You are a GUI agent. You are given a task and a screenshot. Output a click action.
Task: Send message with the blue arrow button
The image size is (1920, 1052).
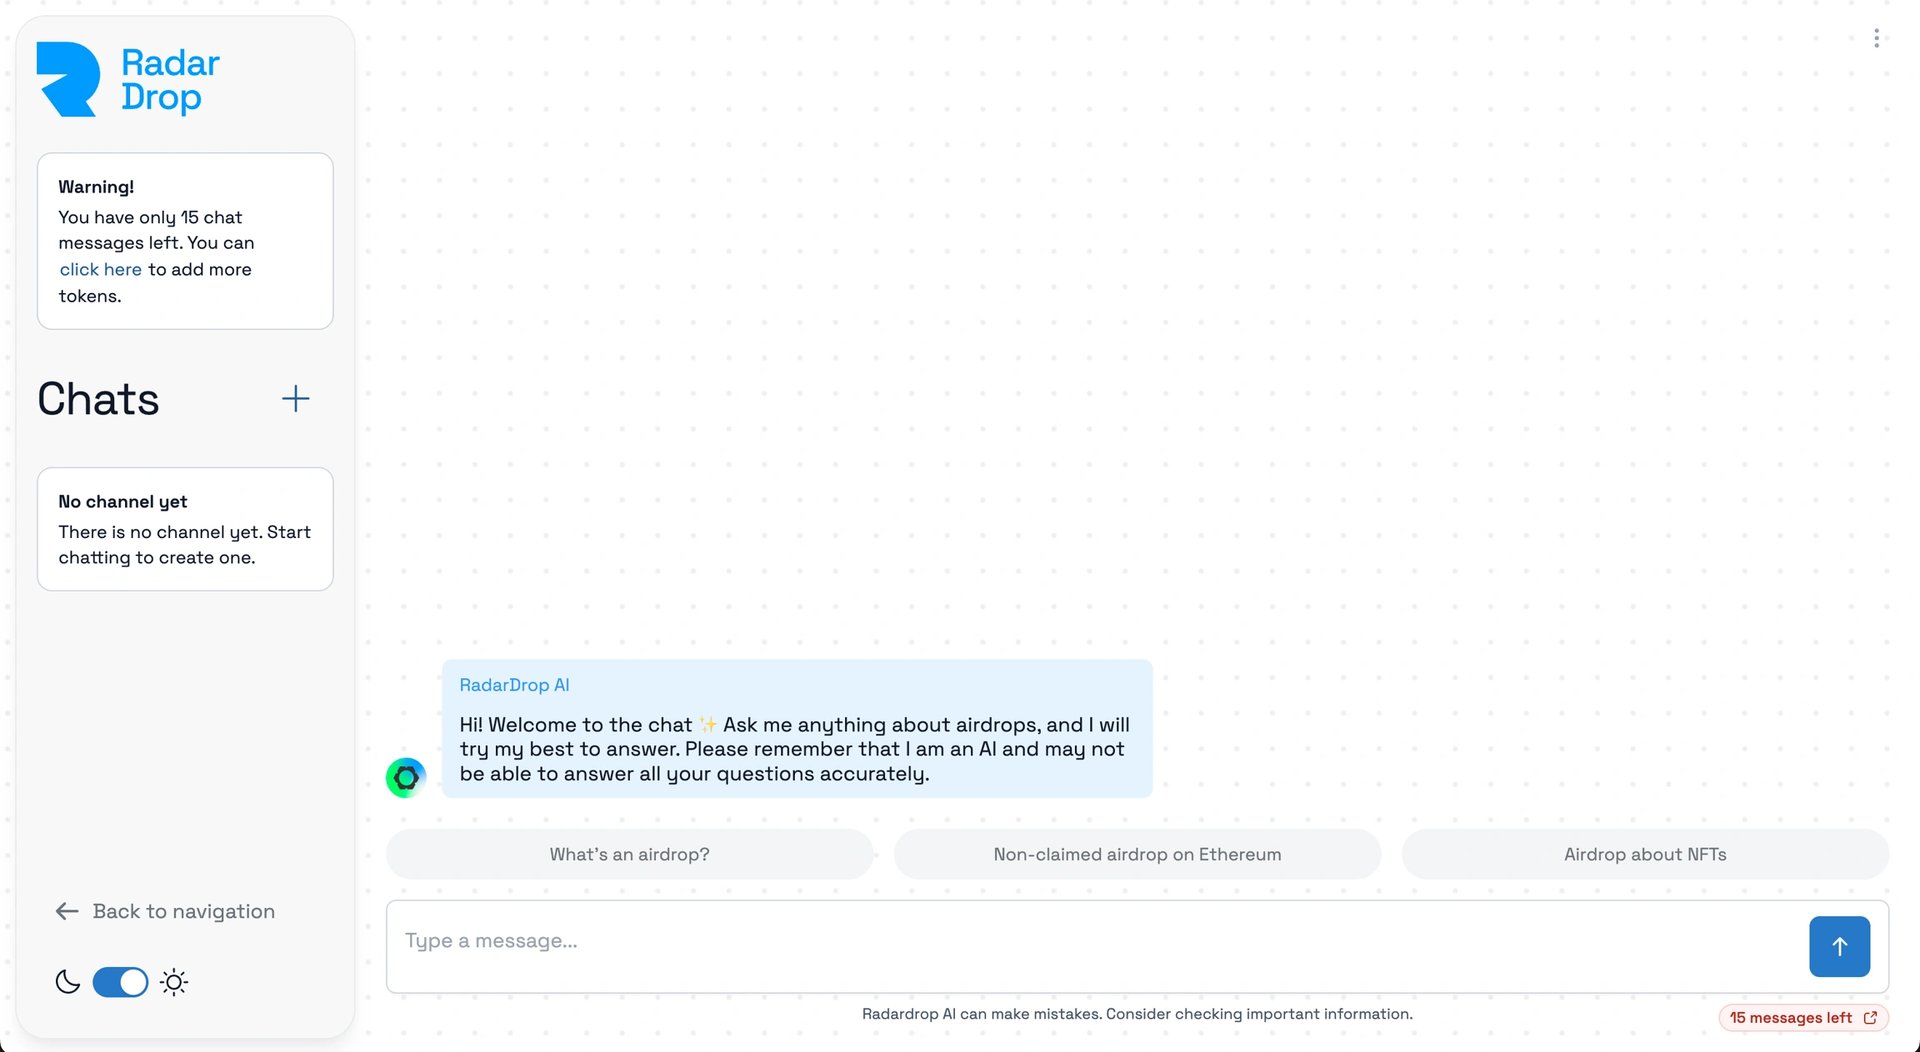[1839, 946]
